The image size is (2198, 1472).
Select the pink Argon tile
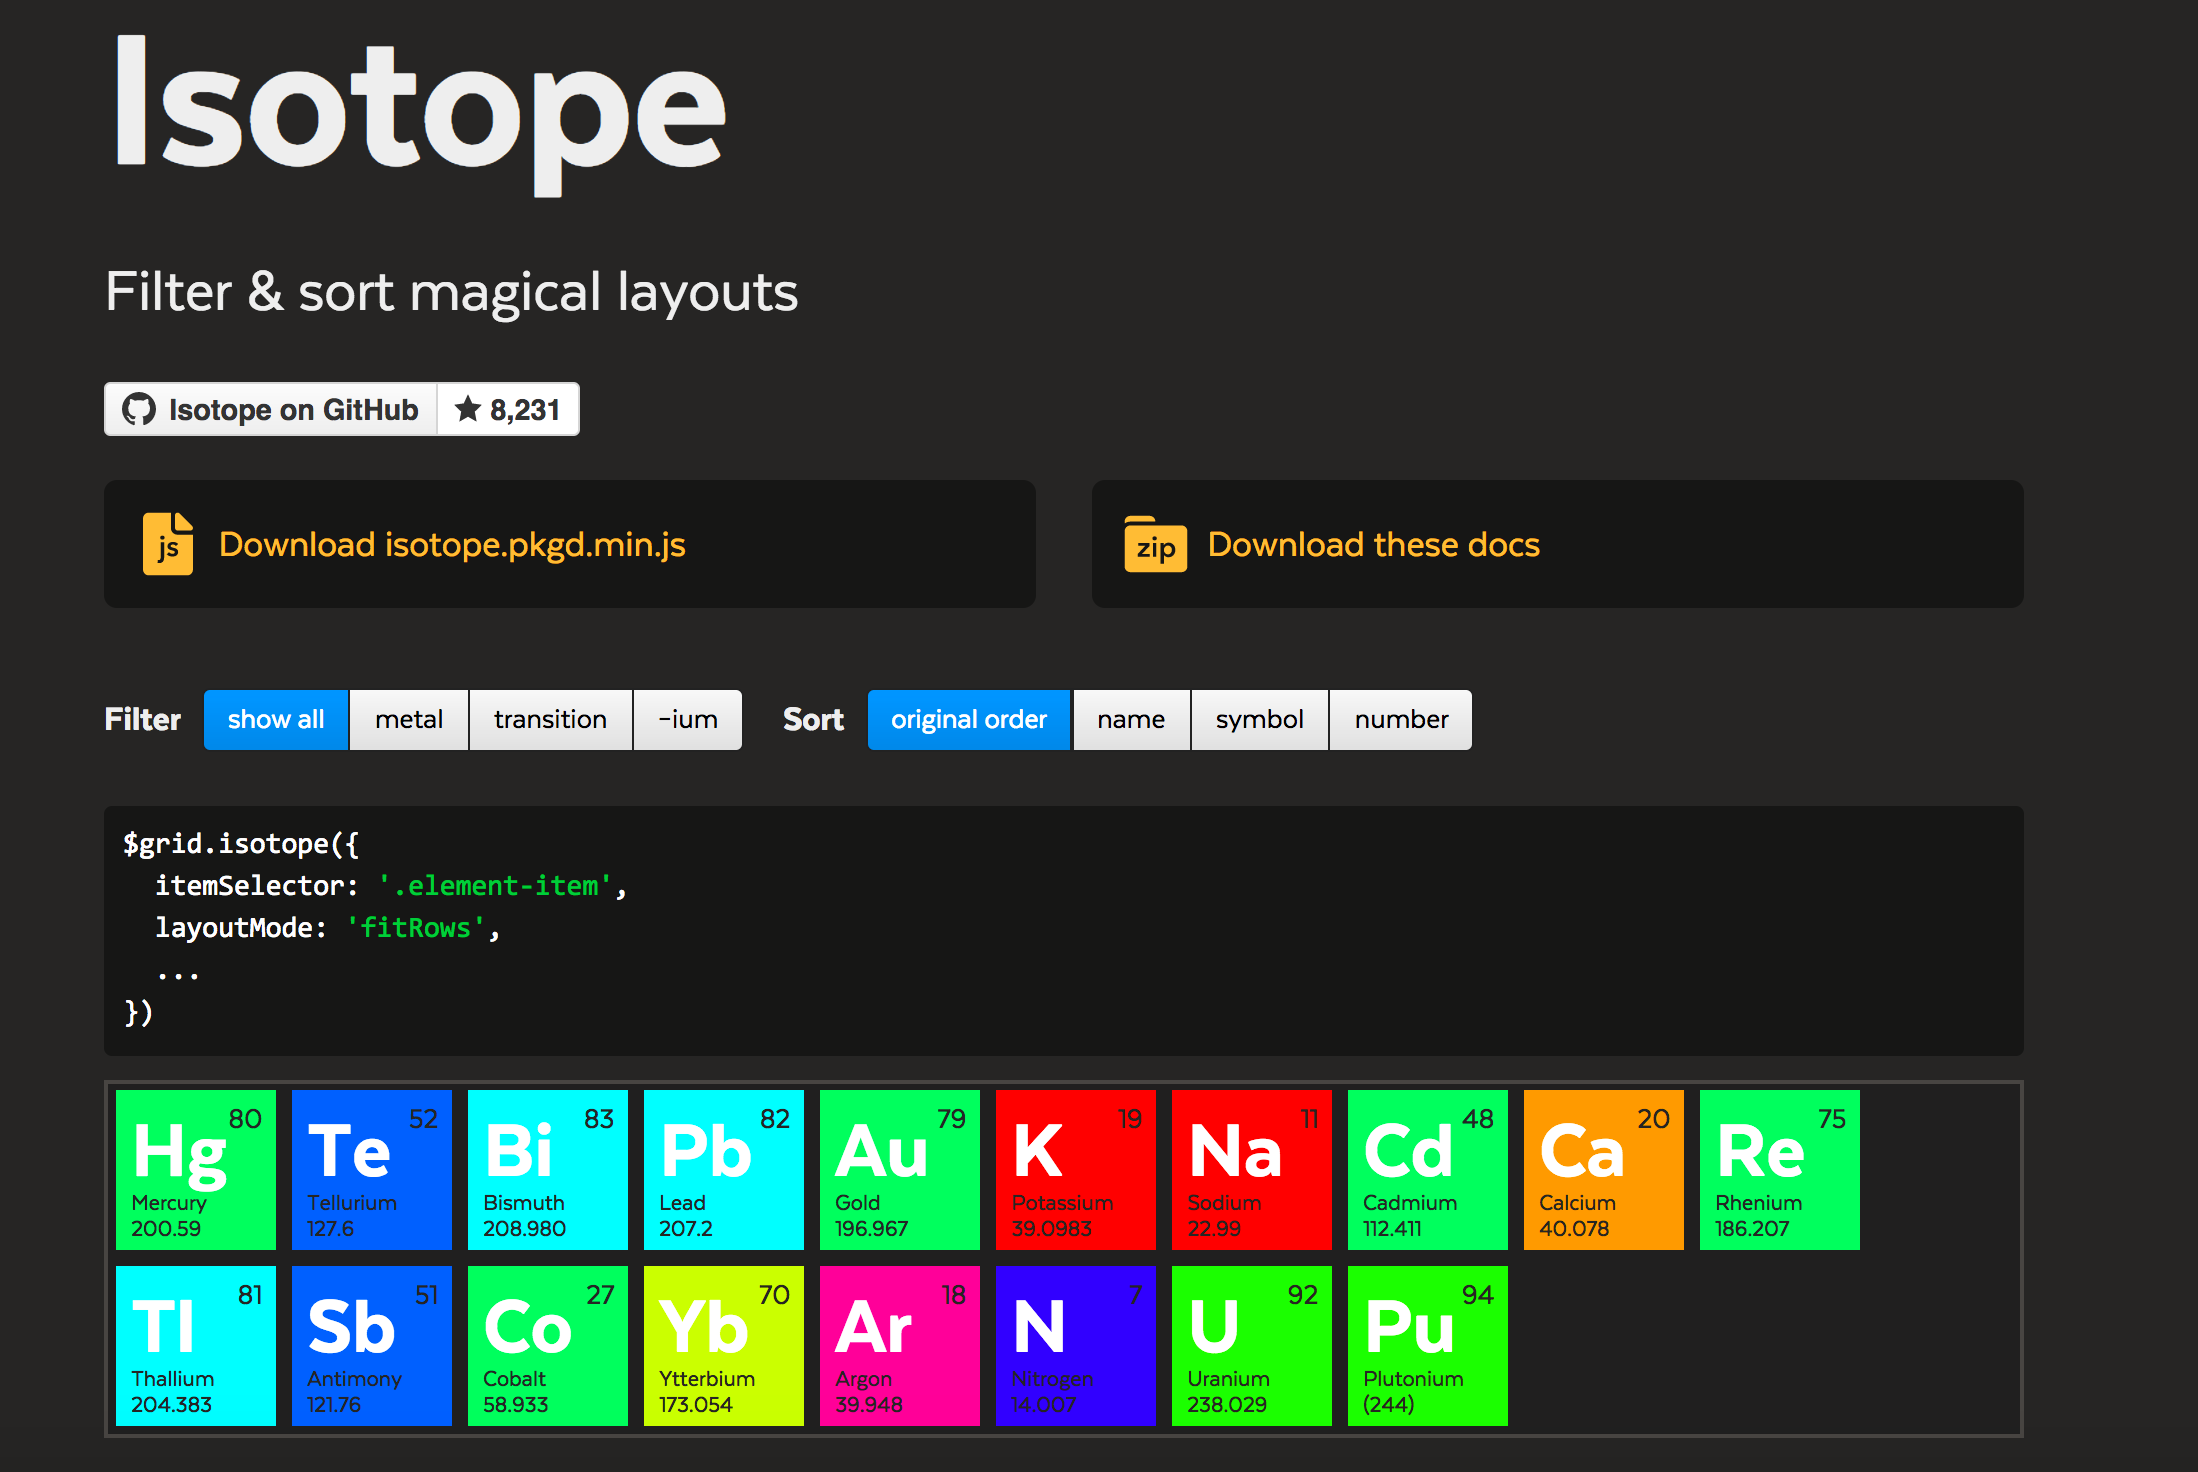(x=899, y=1345)
